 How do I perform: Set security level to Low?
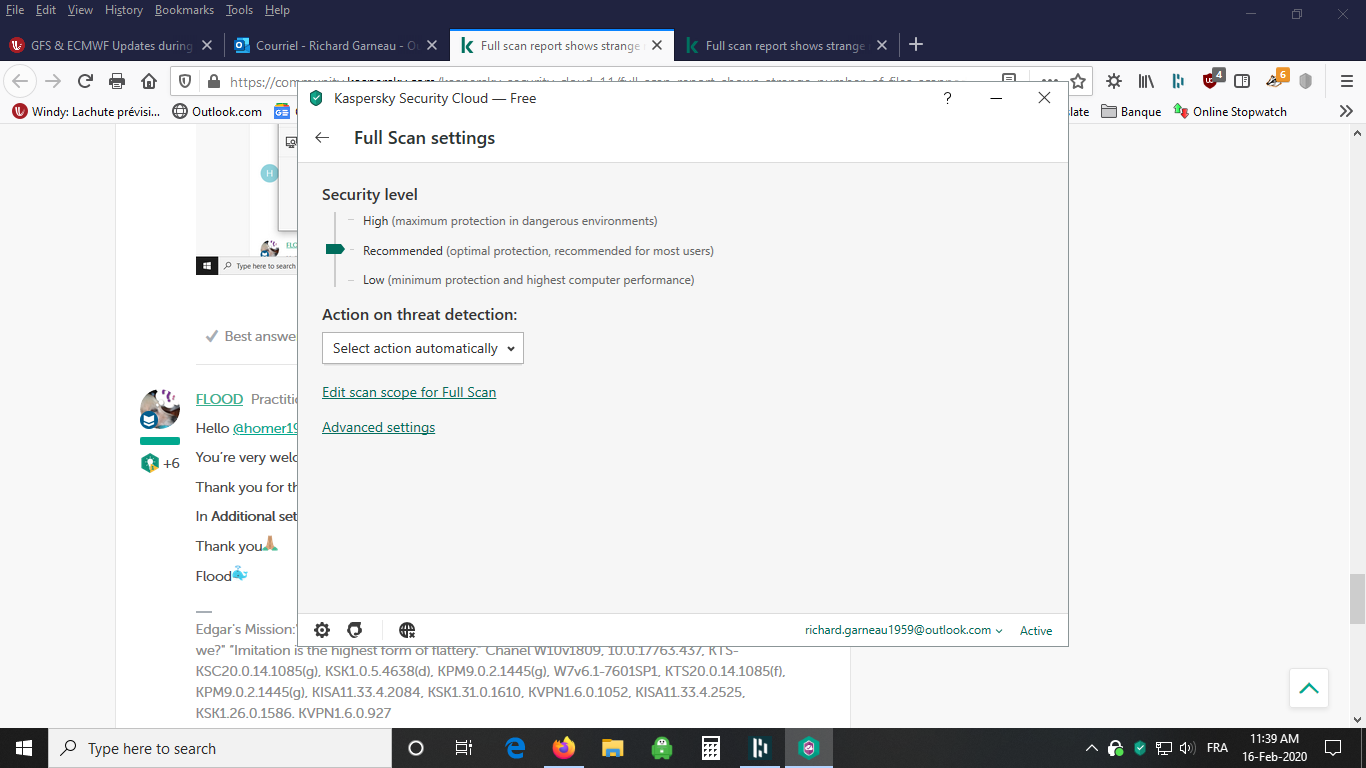(x=528, y=280)
